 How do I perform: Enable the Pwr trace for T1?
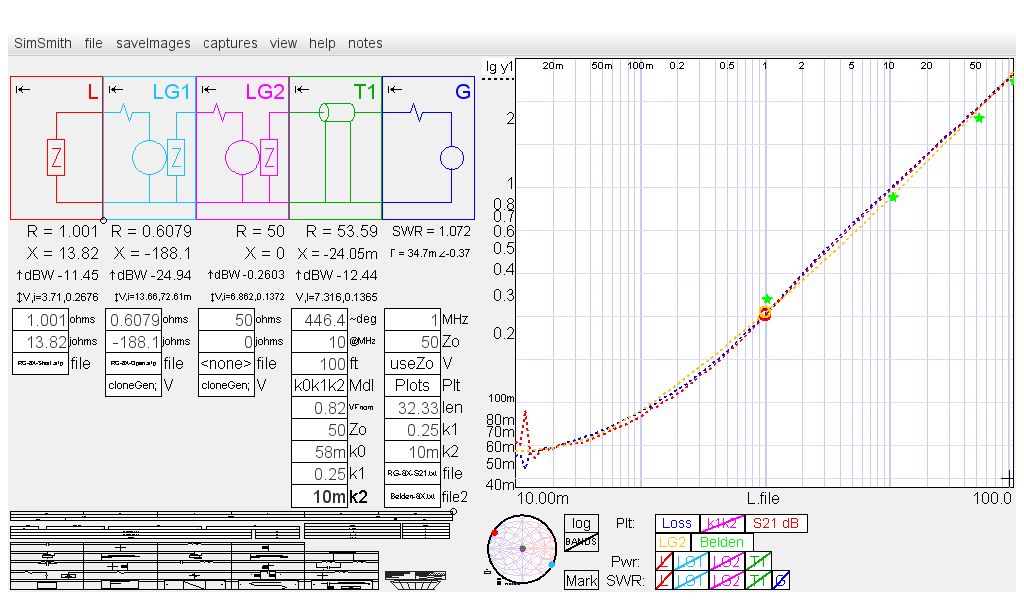[758, 561]
